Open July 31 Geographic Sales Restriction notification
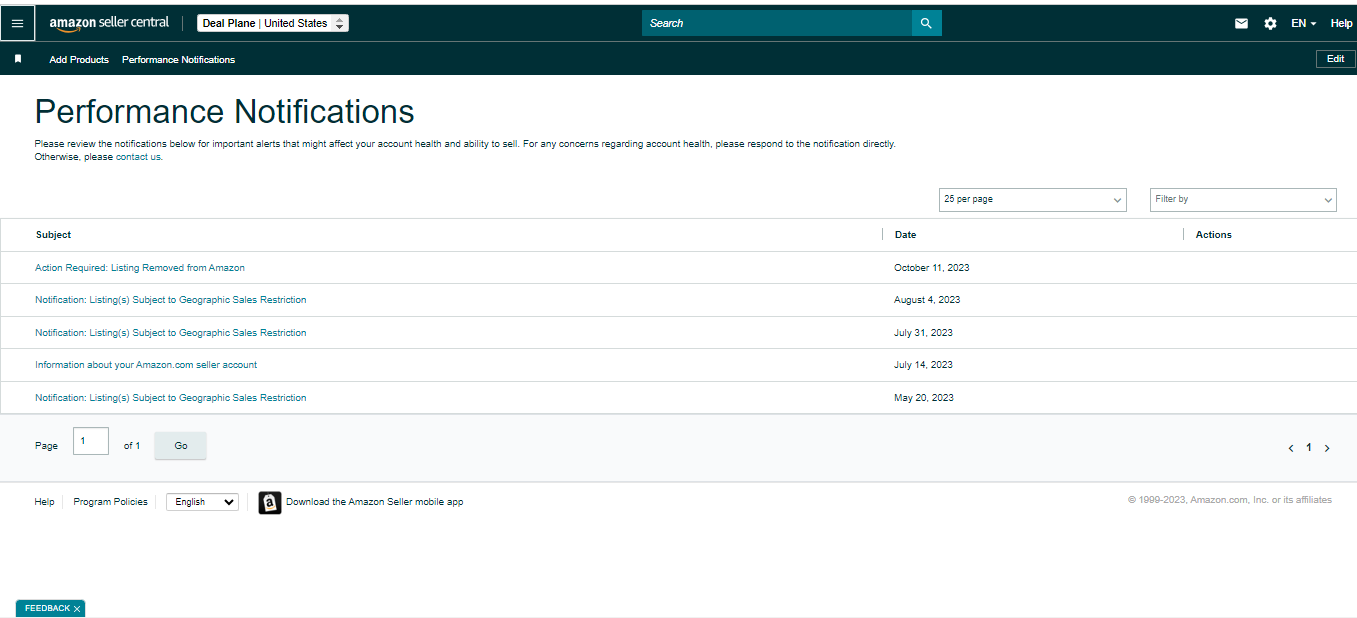Viewport: 1357px width, 618px height. click(x=171, y=333)
